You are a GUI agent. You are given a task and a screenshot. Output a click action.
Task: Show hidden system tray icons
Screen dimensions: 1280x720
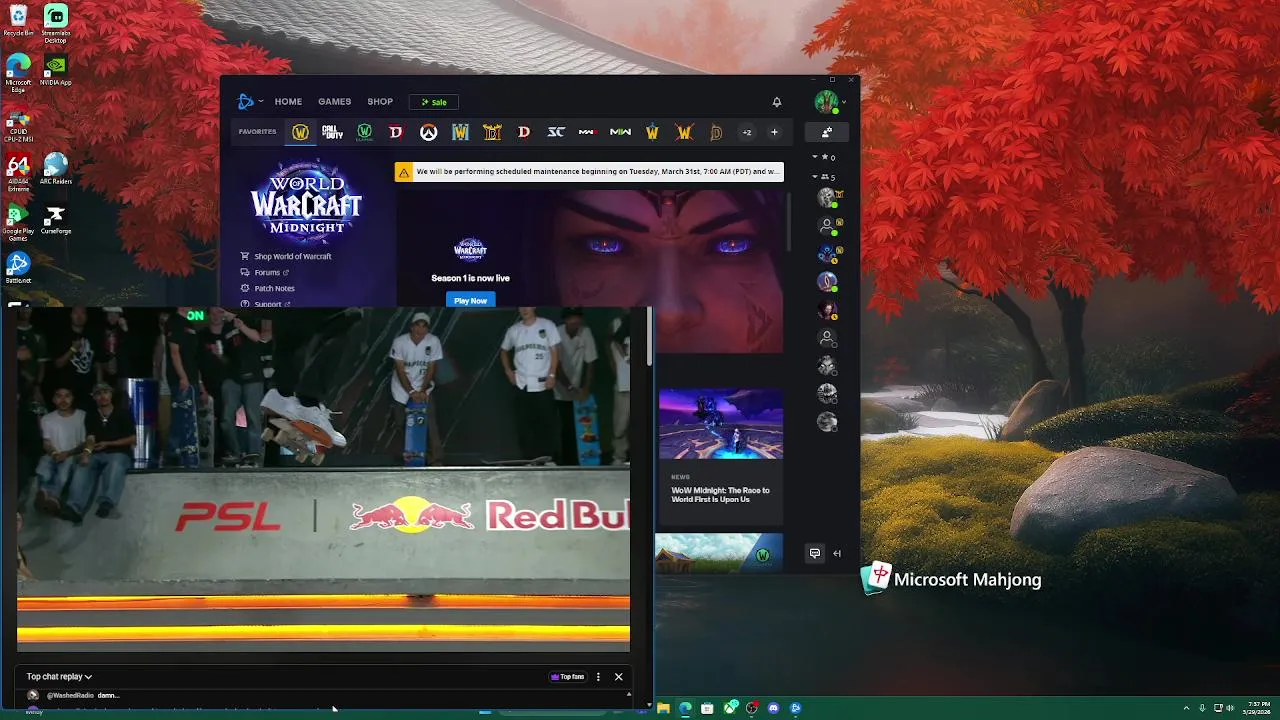pos(1186,708)
